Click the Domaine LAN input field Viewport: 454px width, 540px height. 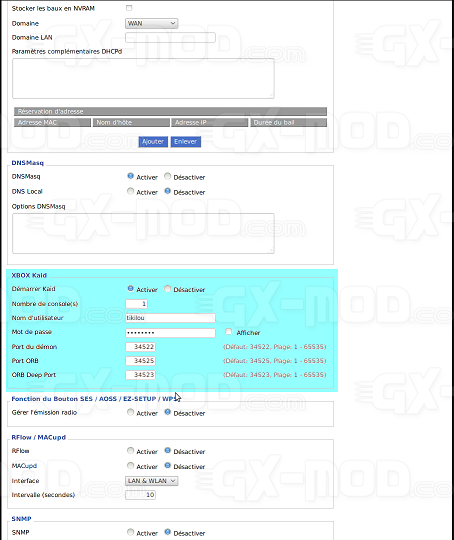click(x=171, y=38)
